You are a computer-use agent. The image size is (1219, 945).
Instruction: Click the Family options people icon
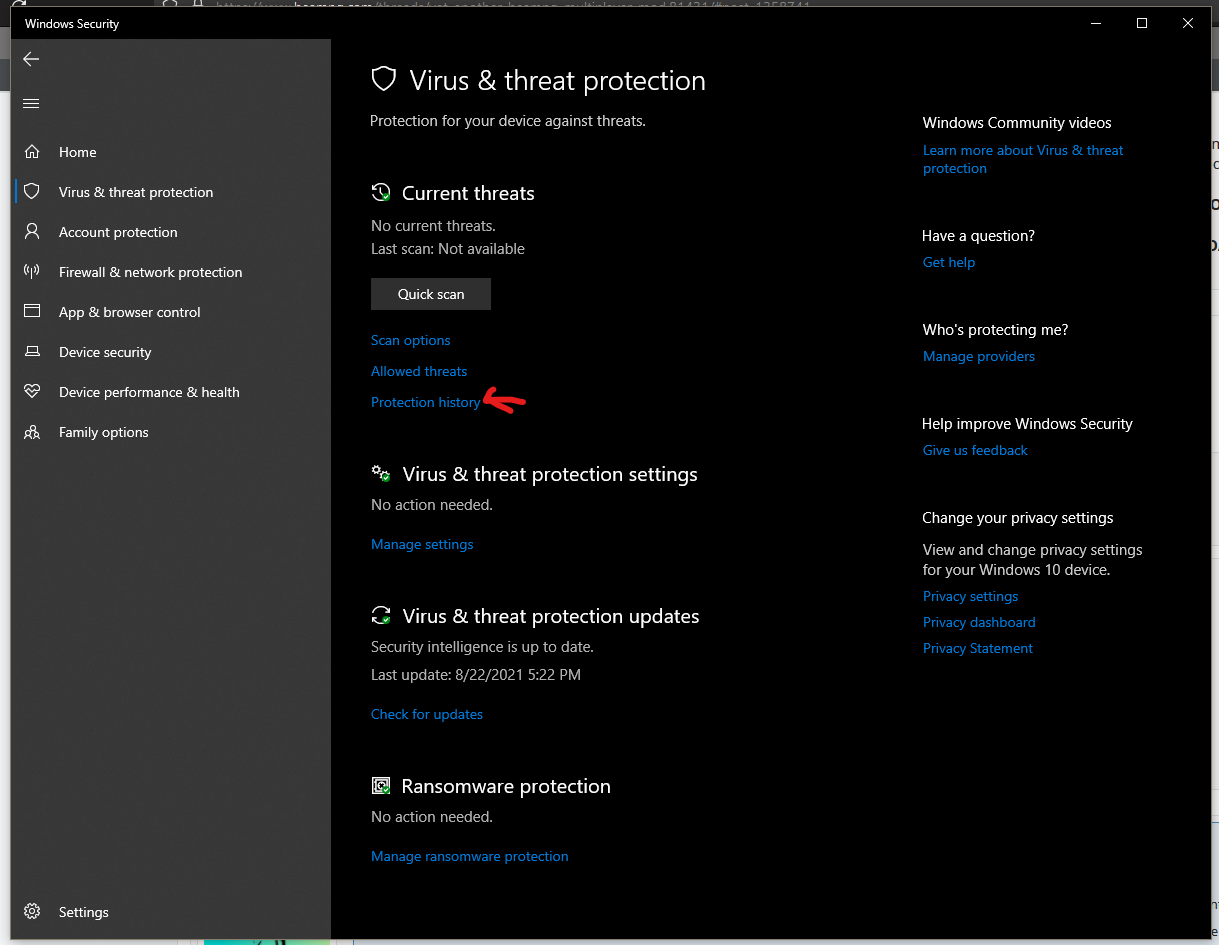point(32,432)
